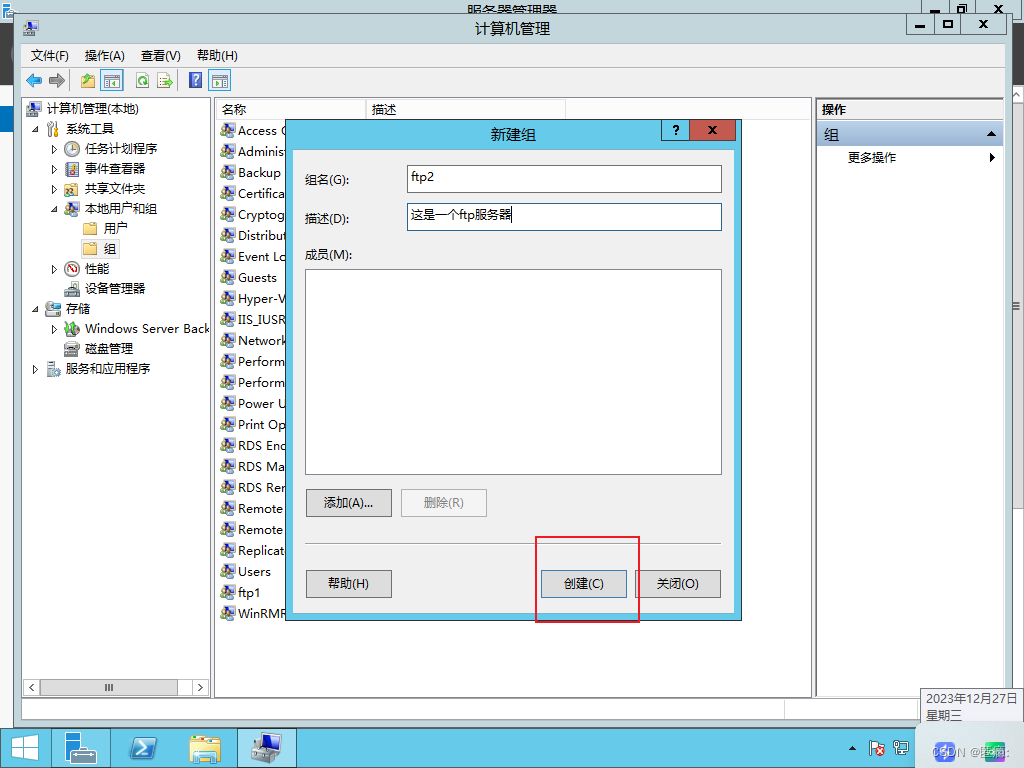This screenshot has width=1024, height=768.
Task: Expand the 事件查看器 tree node
Action: [54, 169]
